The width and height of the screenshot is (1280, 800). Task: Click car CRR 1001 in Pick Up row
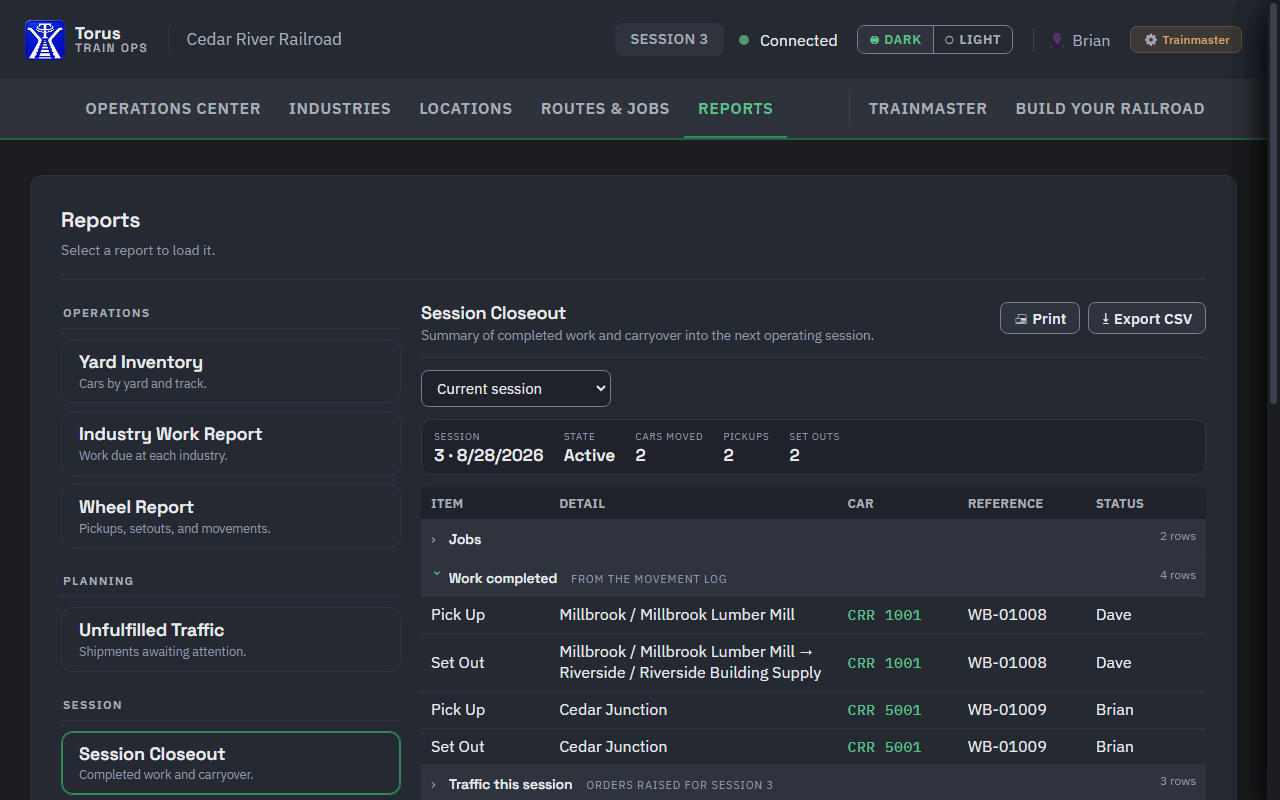[884, 615]
